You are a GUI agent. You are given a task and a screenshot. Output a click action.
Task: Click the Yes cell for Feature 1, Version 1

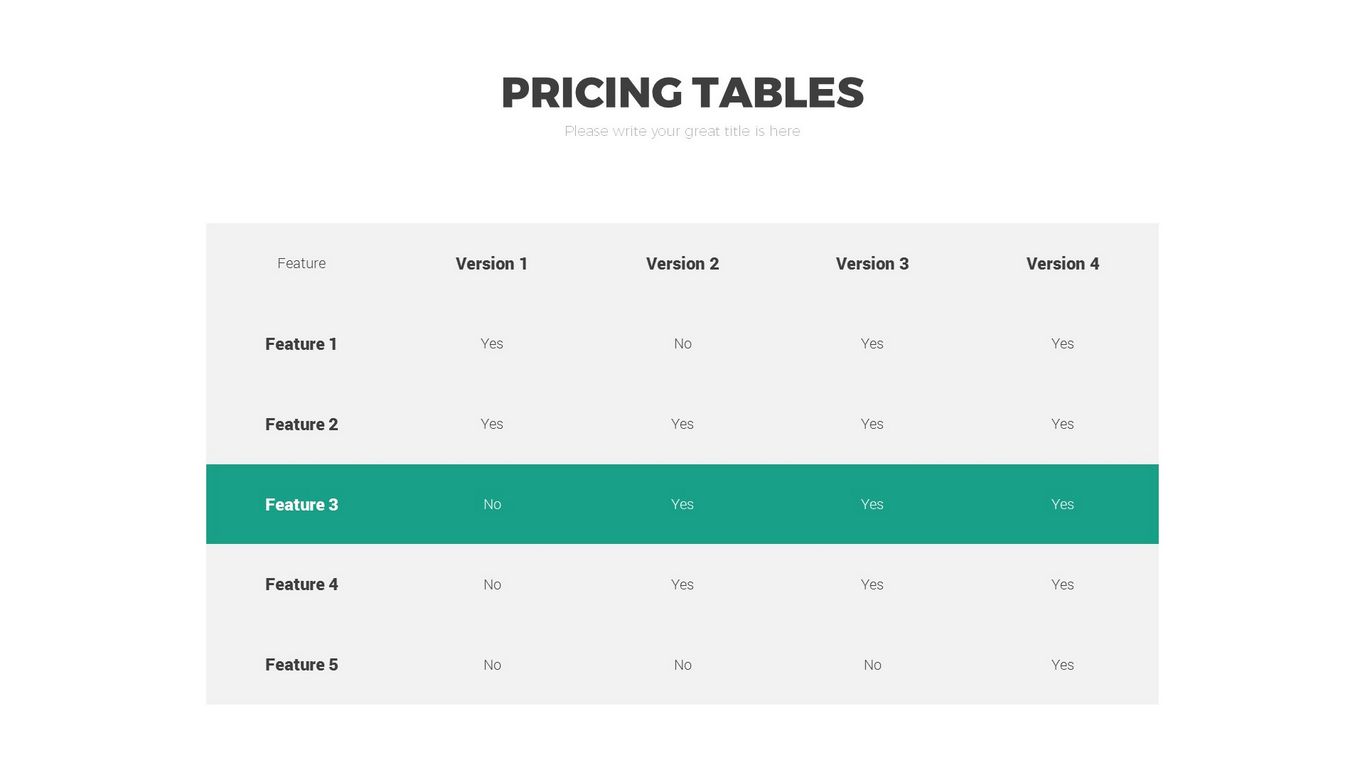pos(491,344)
